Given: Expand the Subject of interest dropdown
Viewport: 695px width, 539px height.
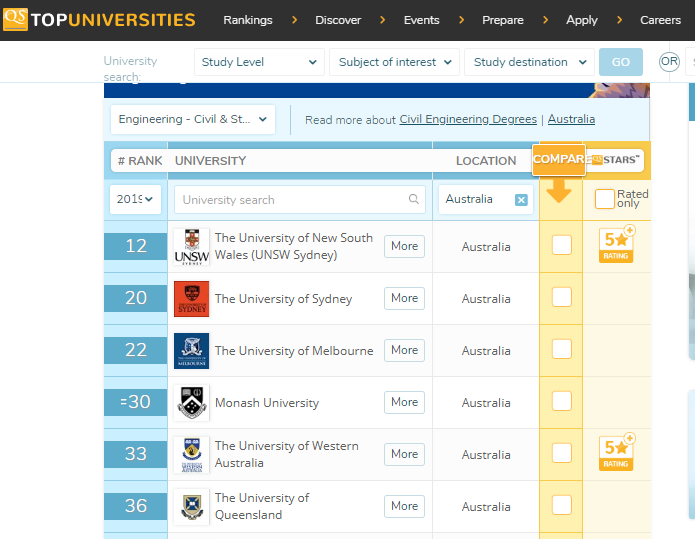Looking at the screenshot, I should coord(394,62).
